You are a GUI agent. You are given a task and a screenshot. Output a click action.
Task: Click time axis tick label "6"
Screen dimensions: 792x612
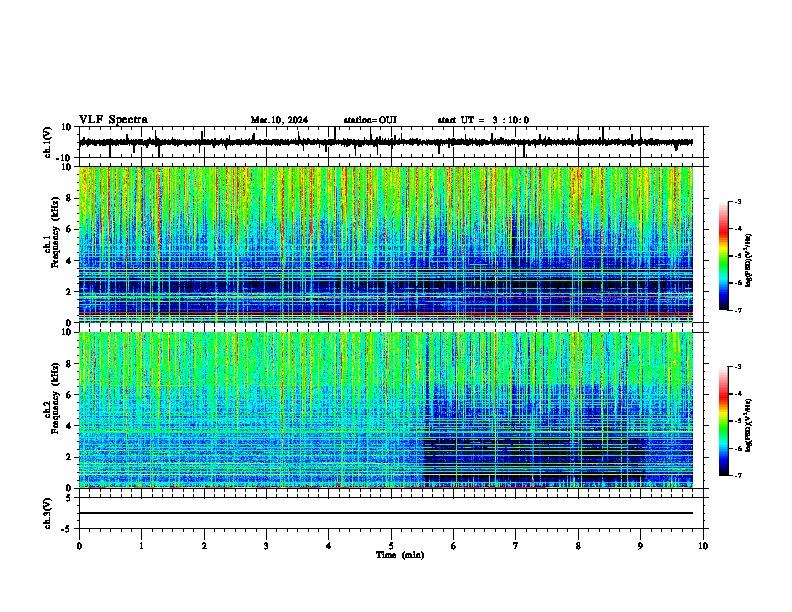tap(454, 546)
